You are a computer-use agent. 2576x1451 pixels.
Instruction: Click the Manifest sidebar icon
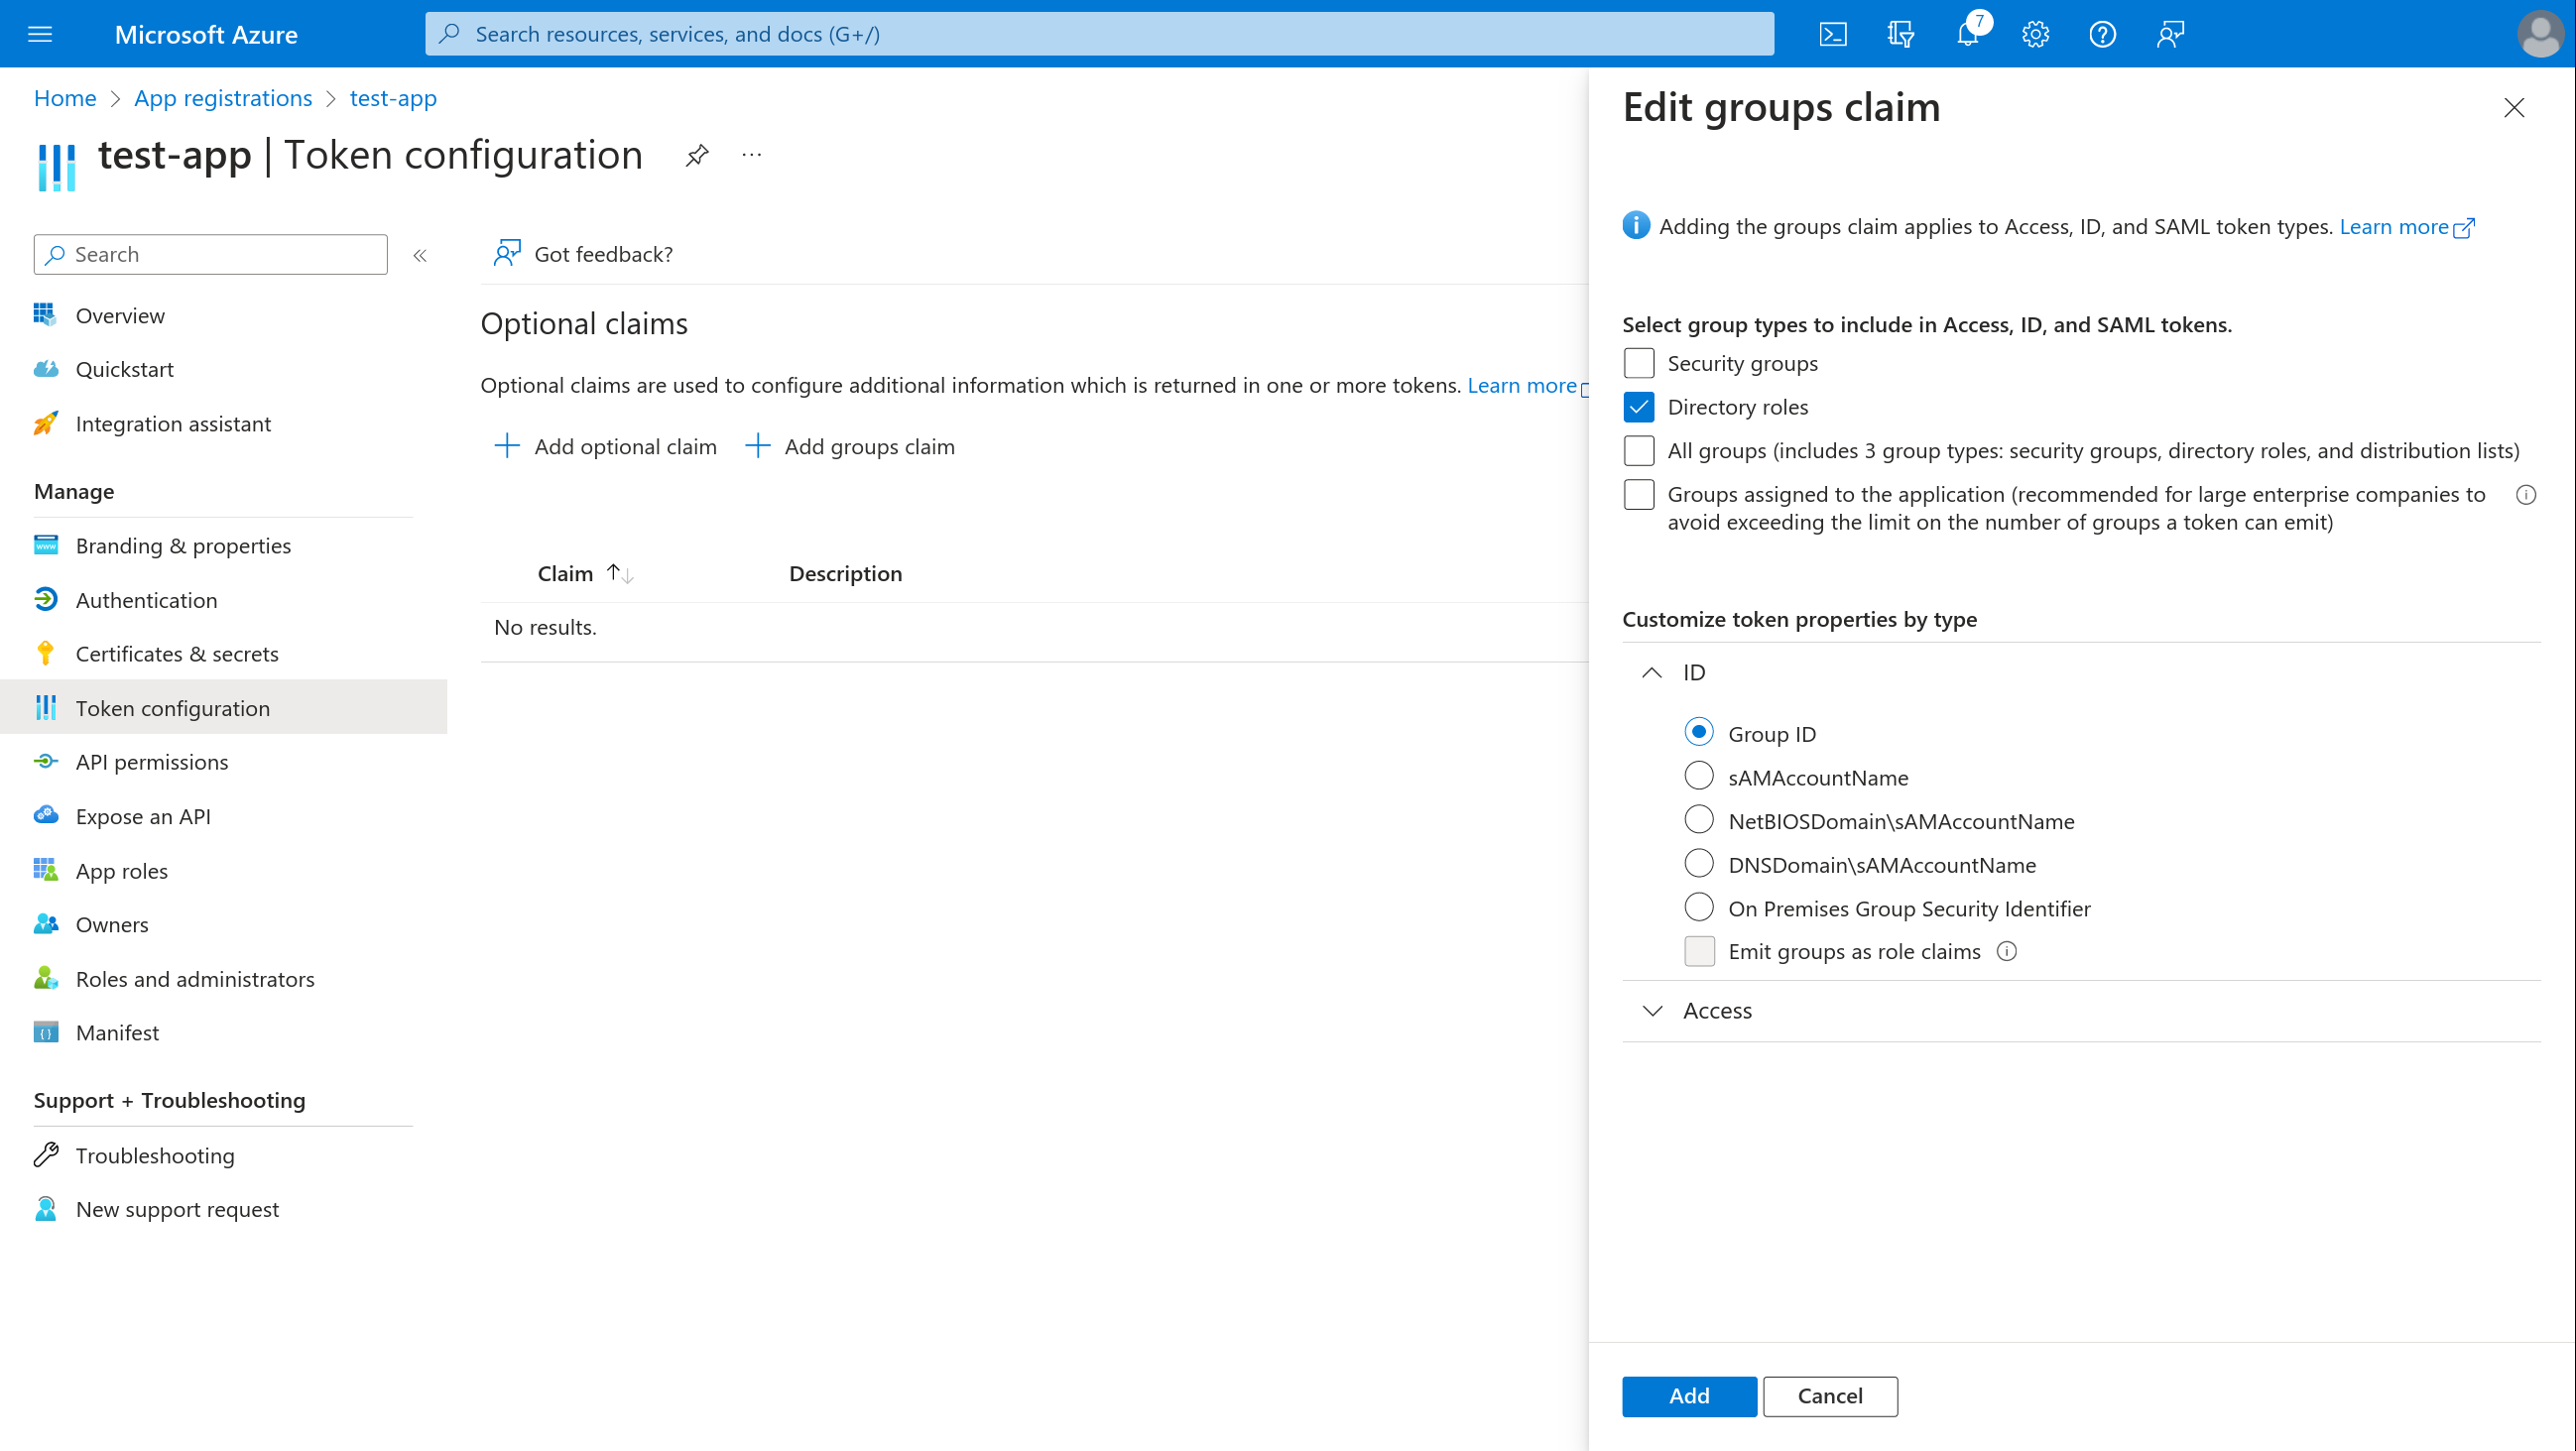pos(45,1031)
